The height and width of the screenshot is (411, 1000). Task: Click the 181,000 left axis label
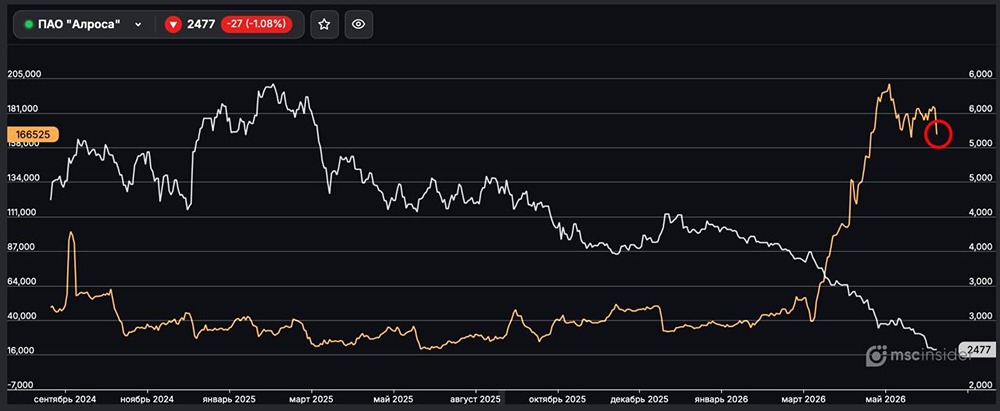coord(24,109)
